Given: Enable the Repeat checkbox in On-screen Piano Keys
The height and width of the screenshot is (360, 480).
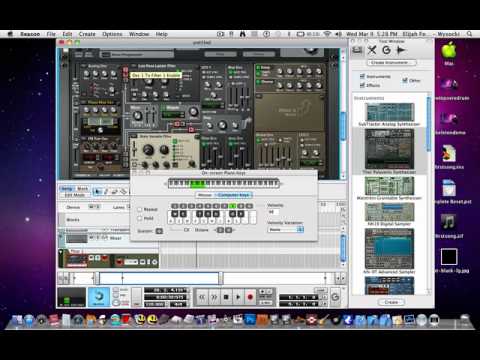Looking at the screenshot, I should point(140,209).
